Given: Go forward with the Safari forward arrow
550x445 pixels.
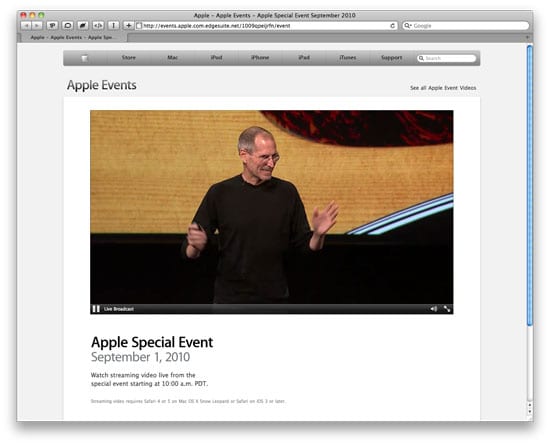Looking at the screenshot, I should pos(37,26).
